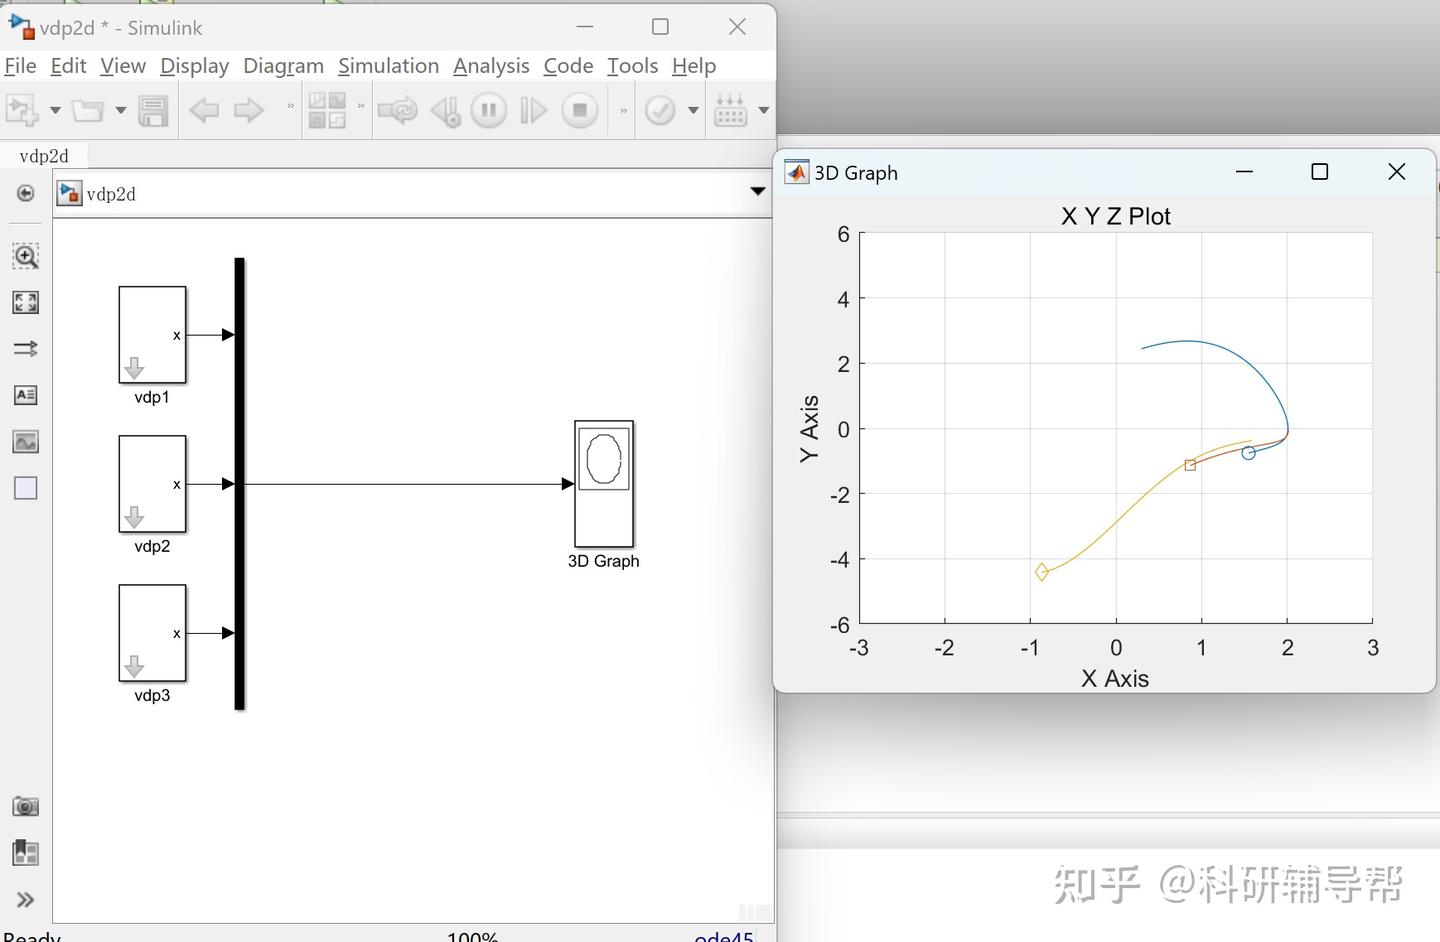Fit the diagram to view
This screenshot has width=1440, height=942.
(25, 302)
